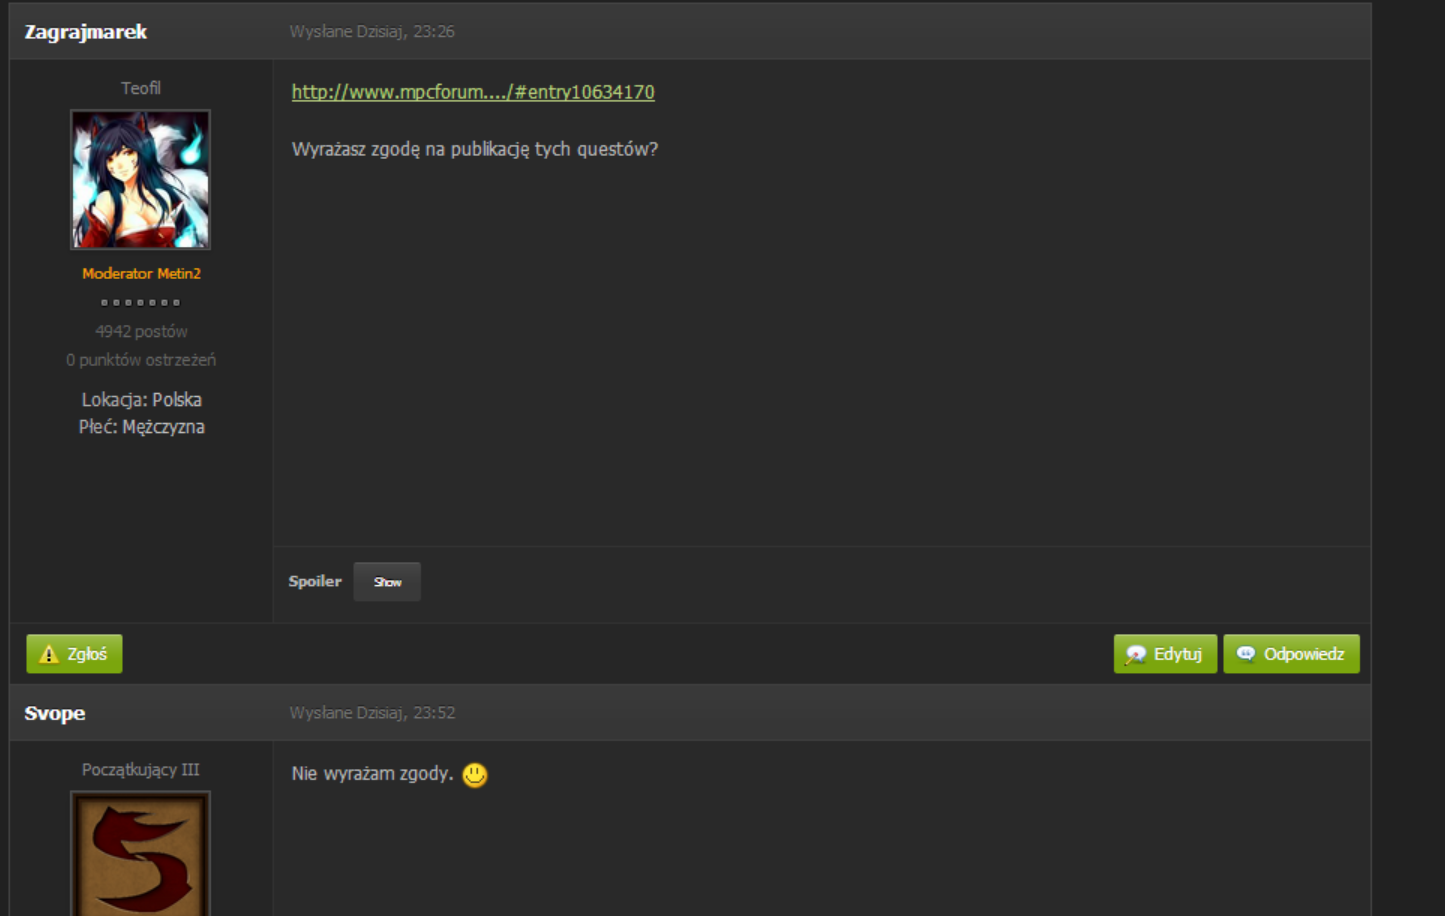Click the edit icon on Edytuj

pos(1135,654)
